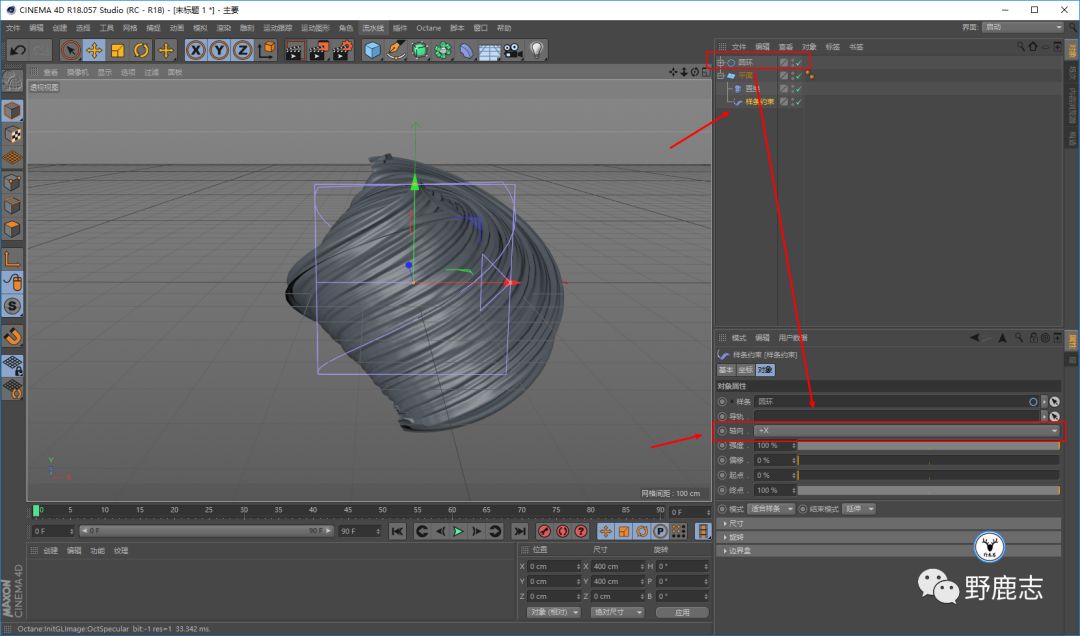Select the Move tool in top toolbar
Viewport: 1080px width, 636px height.
tap(95, 50)
